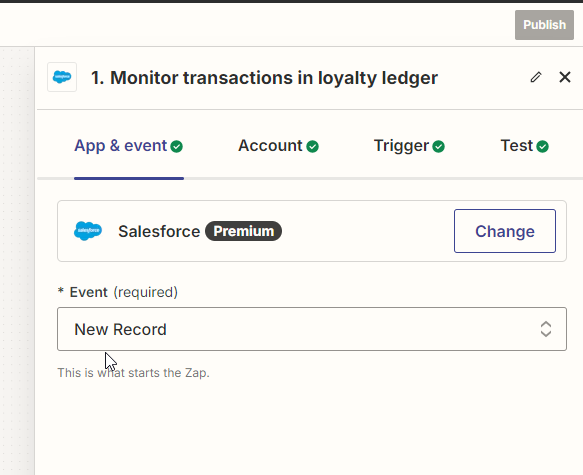Viewport: 583px width, 475px height.
Task: Click the pencil rename step icon
Action: coord(536,77)
